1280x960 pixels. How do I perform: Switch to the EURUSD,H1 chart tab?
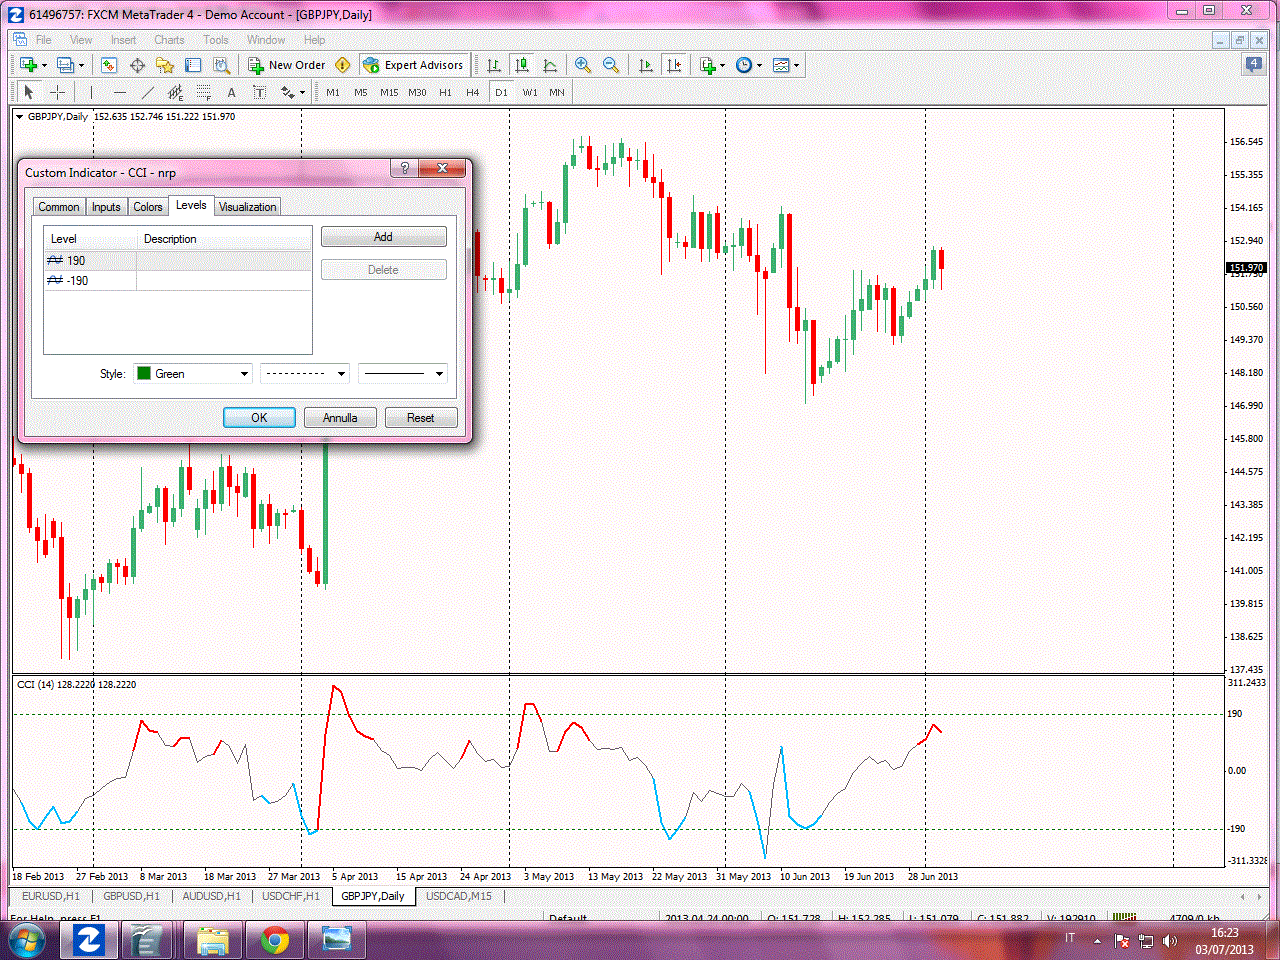point(51,896)
